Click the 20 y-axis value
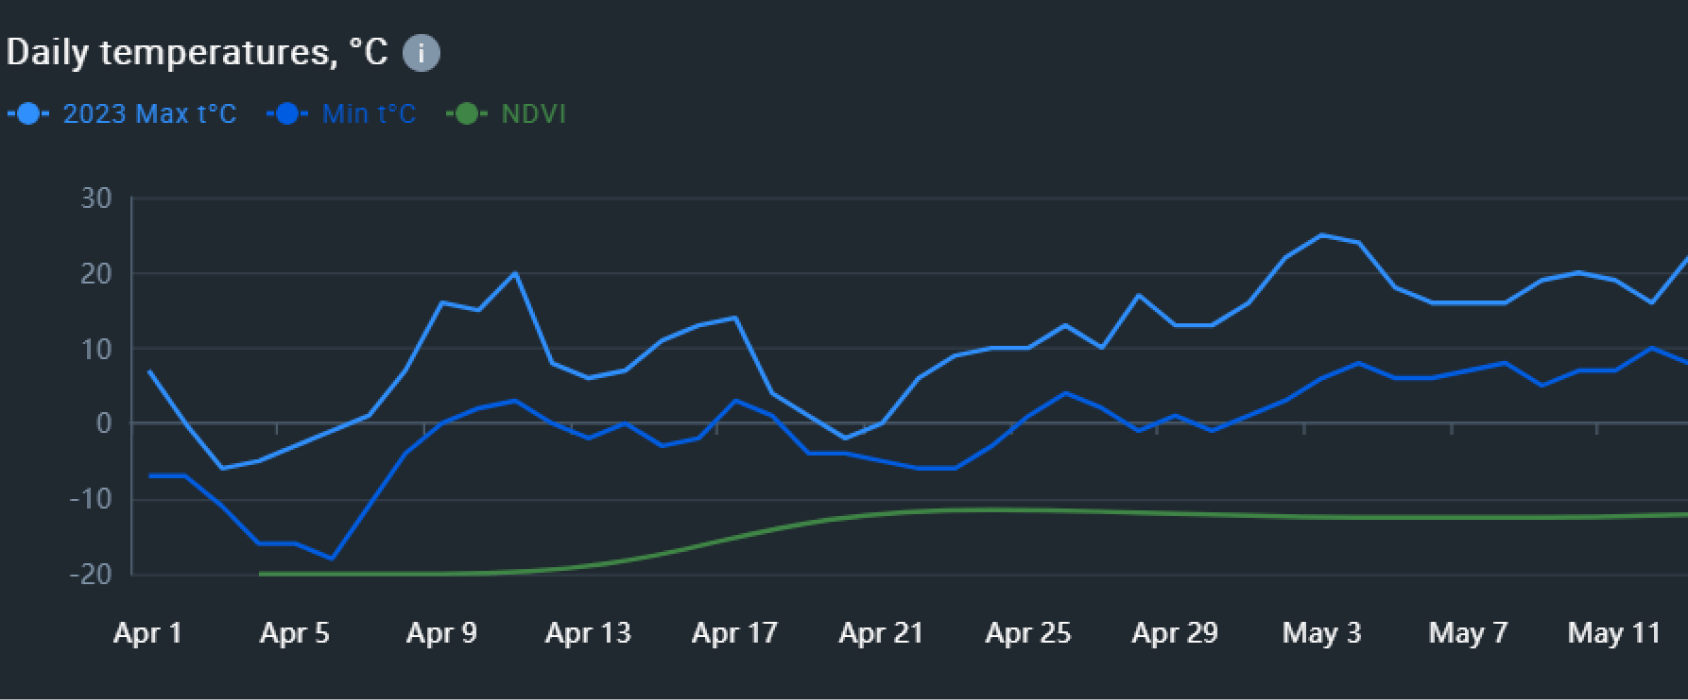 pos(96,273)
